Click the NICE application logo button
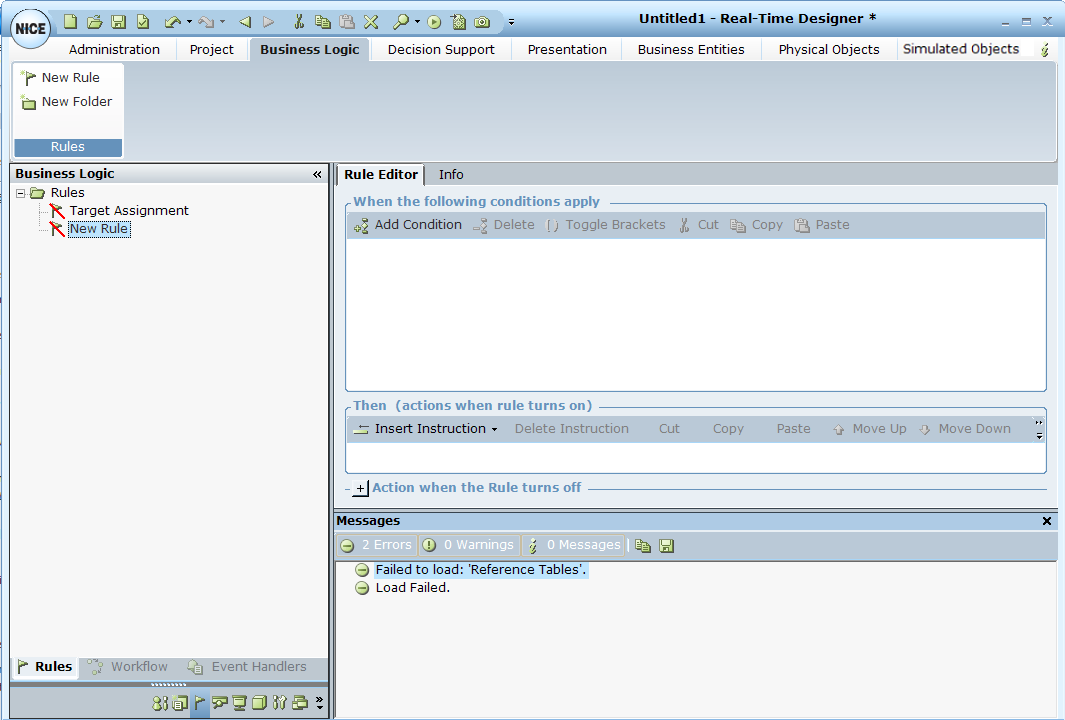The width and height of the screenshot is (1065, 720). pos(31,28)
